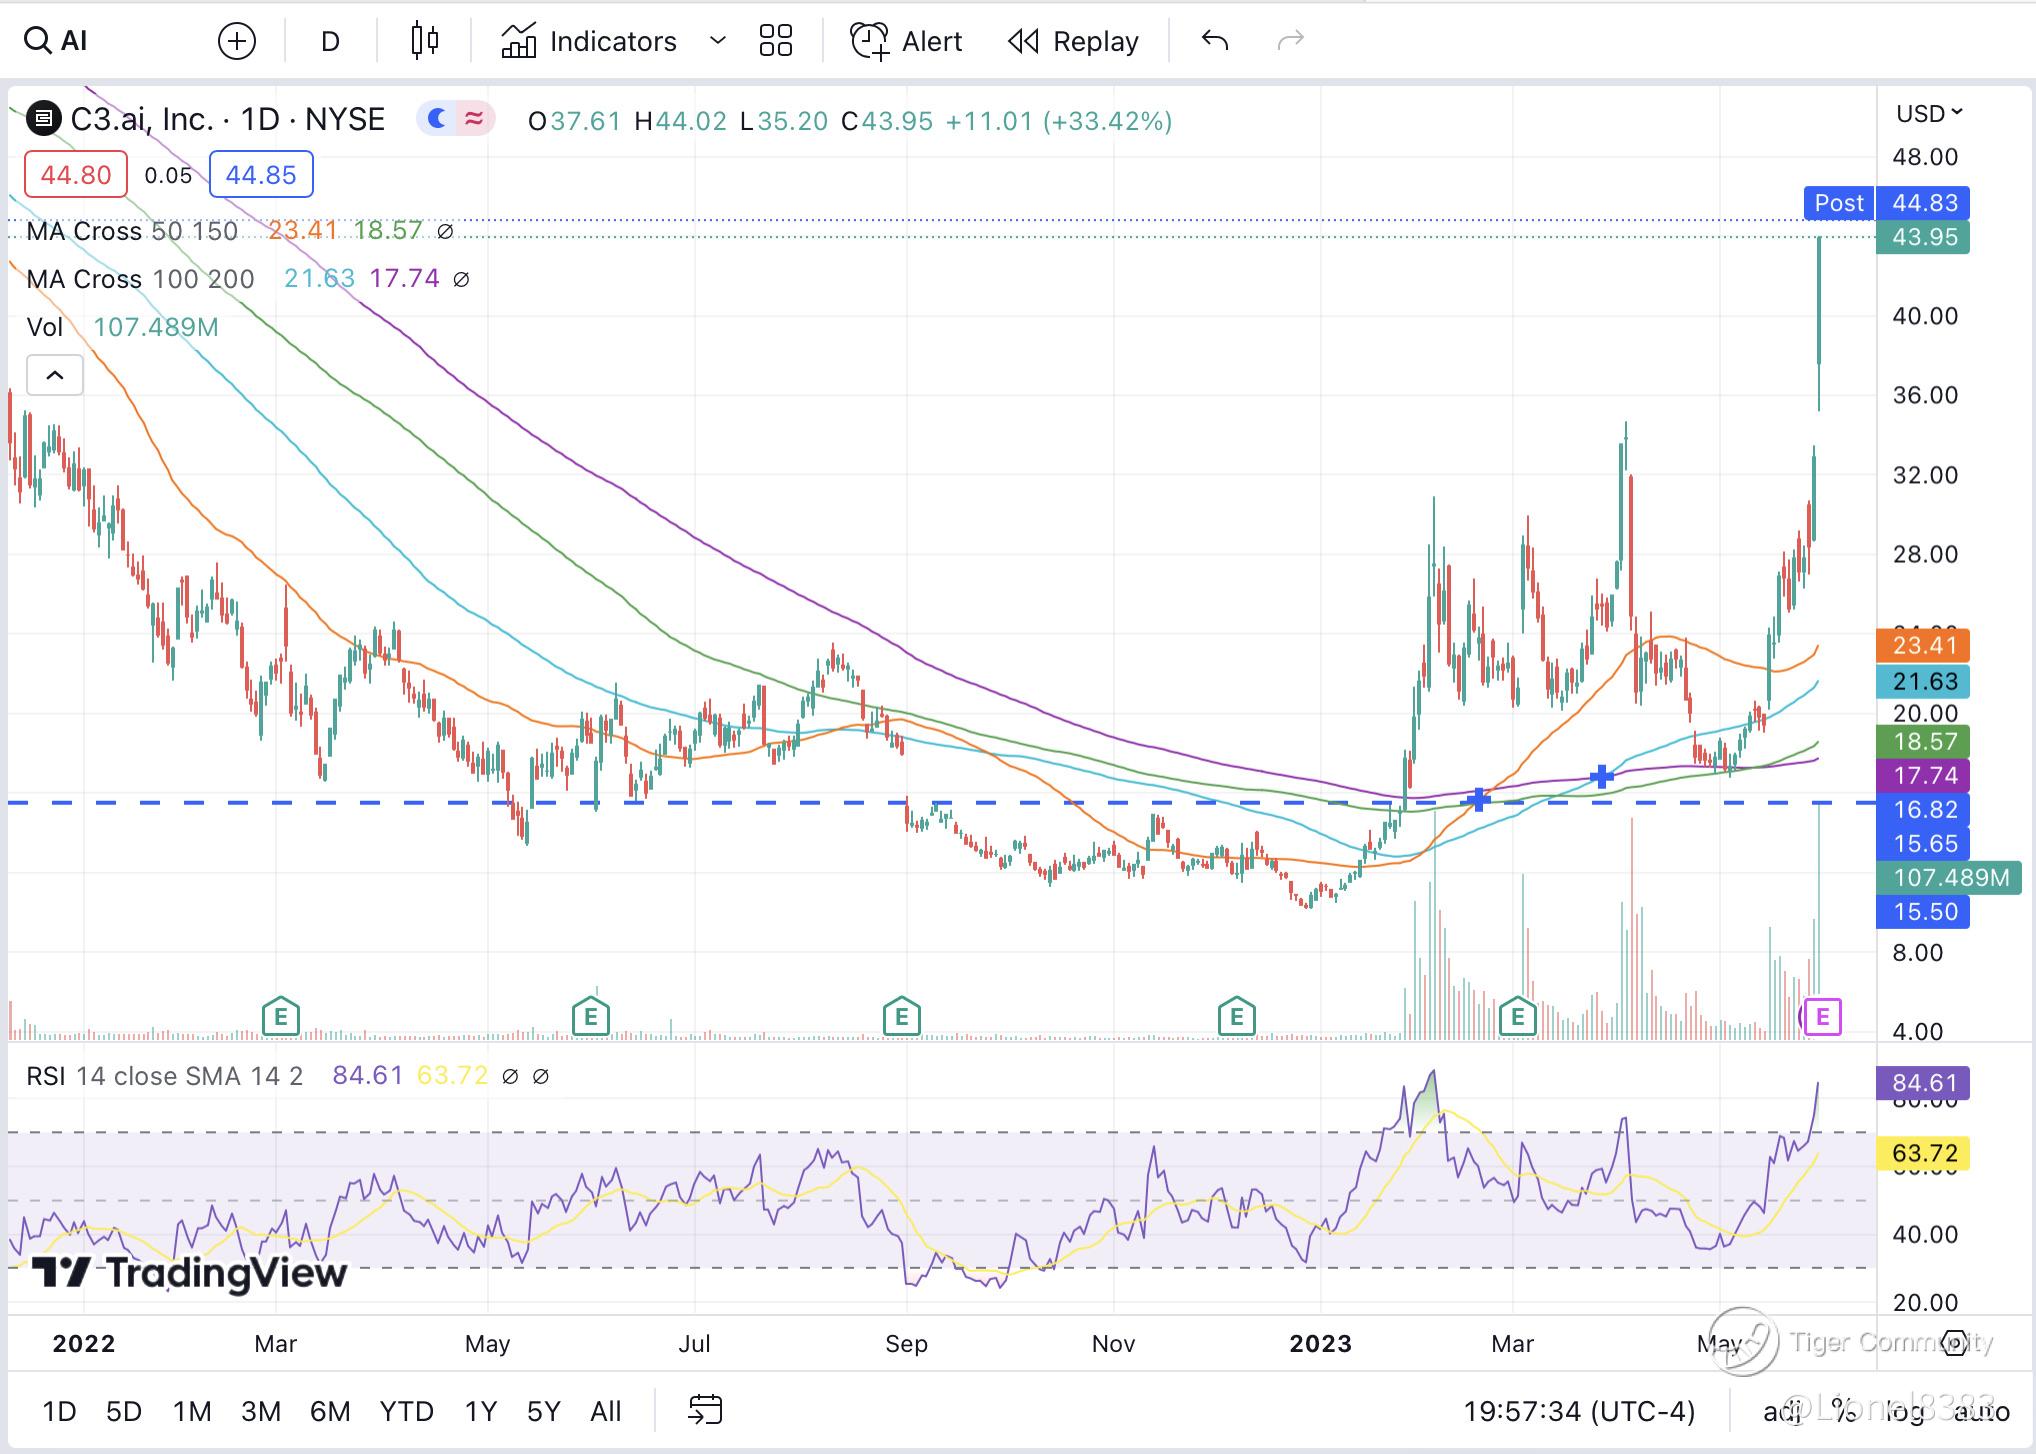
Task: Click the add symbol plus icon
Action: click(237, 41)
